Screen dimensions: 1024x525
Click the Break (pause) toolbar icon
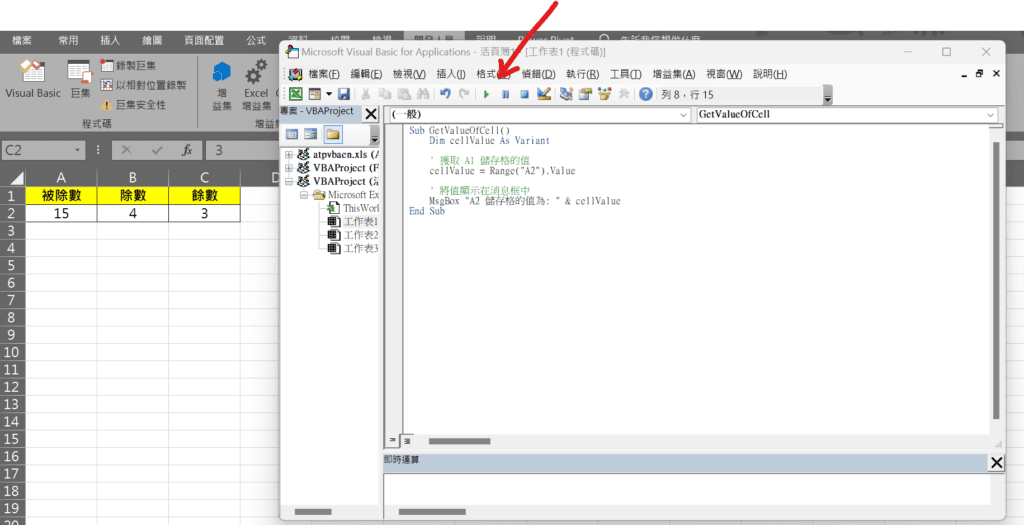(x=505, y=94)
